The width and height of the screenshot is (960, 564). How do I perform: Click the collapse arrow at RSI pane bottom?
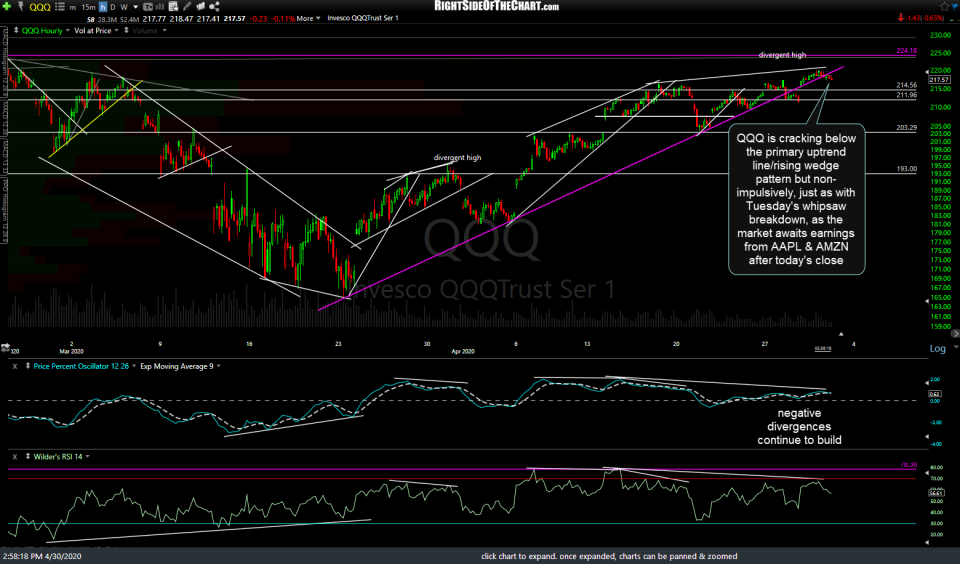[x=926, y=543]
